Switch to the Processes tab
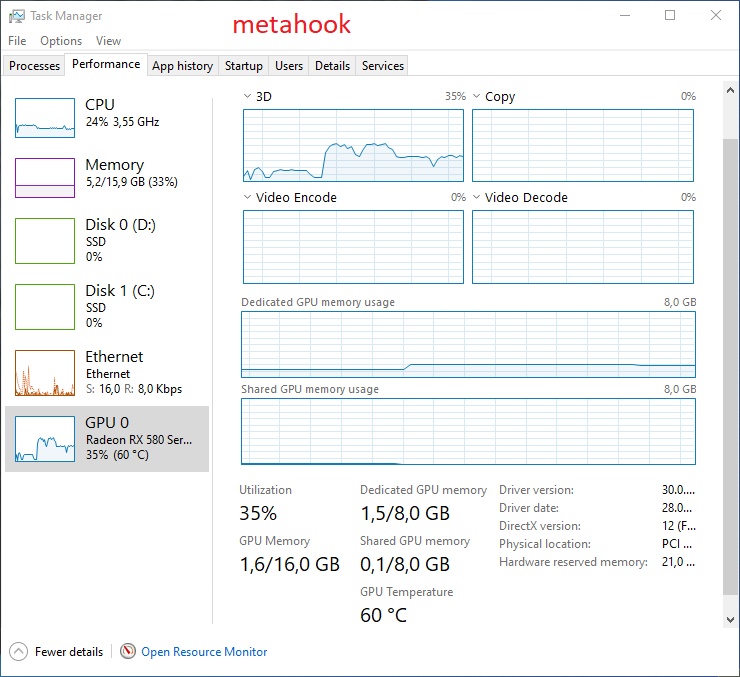 tap(34, 66)
